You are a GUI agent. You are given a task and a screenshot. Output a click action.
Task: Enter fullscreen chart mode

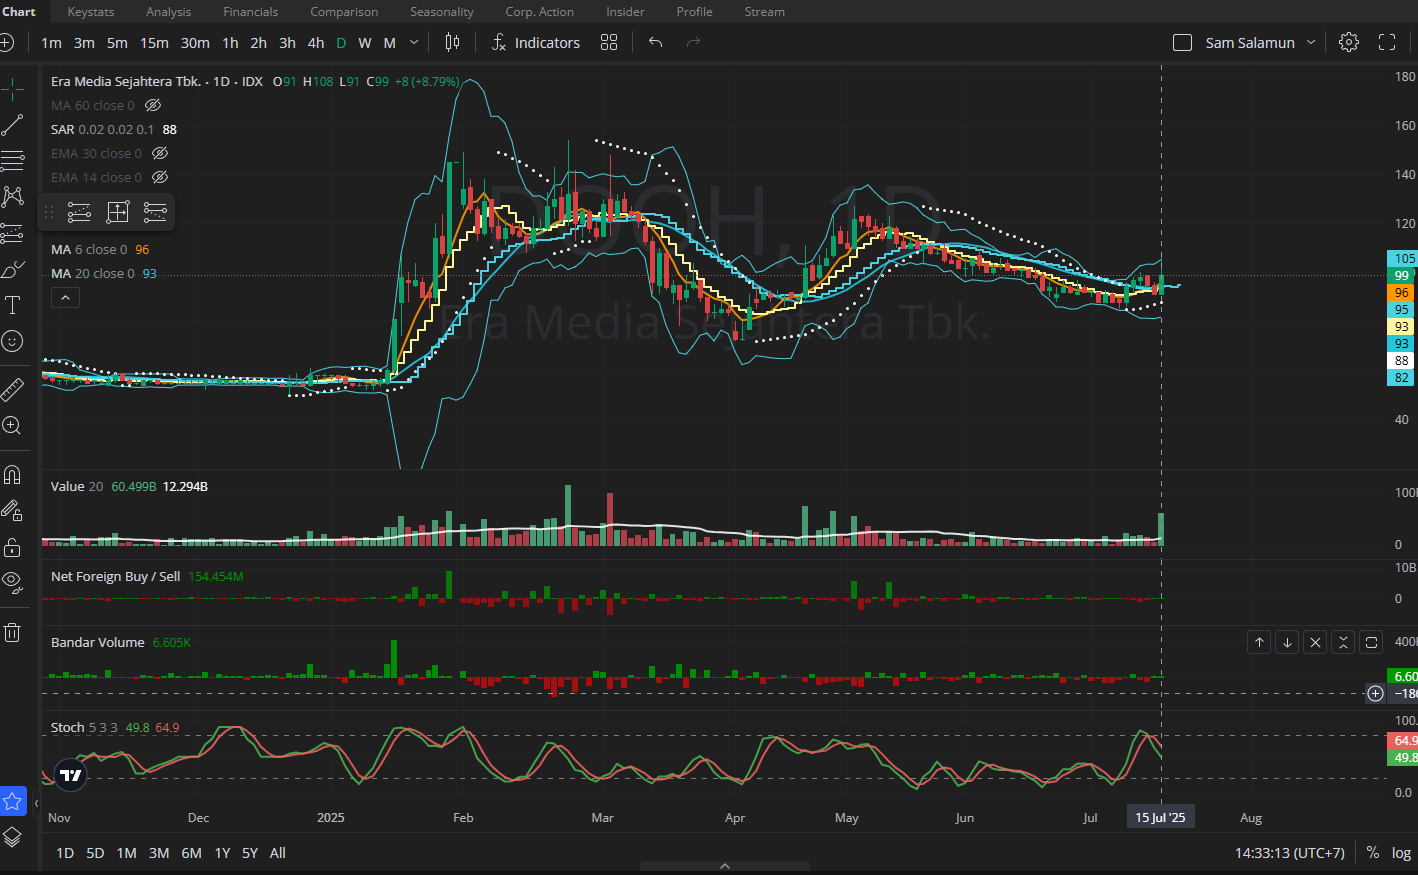coord(1387,42)
